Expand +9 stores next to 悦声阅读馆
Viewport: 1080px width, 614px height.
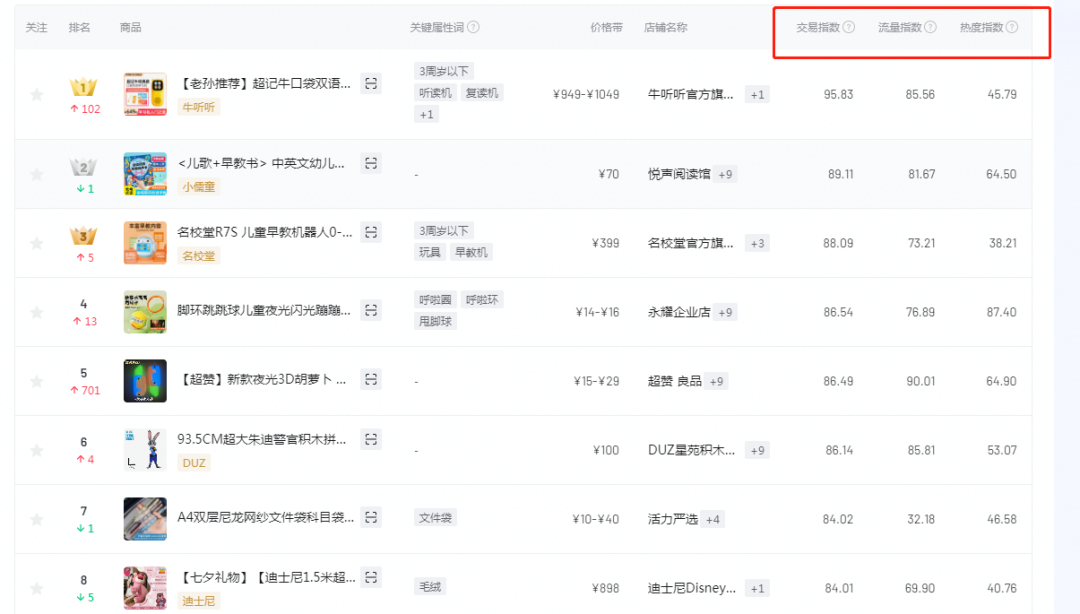pos(725,174)
